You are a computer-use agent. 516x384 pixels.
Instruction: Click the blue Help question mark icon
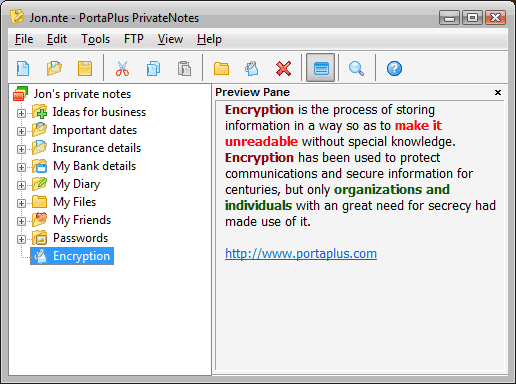tap(394, 68)
